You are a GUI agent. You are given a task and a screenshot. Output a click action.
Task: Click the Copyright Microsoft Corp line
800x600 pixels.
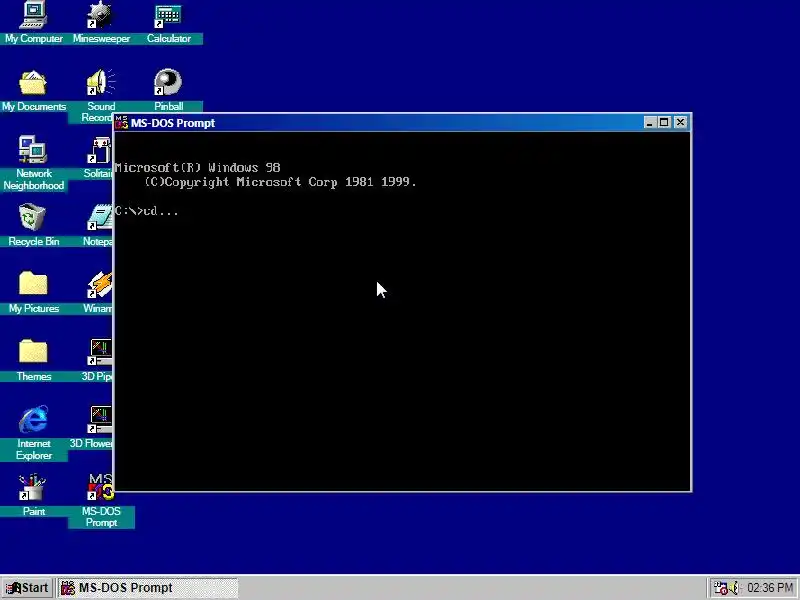(x=281, y=182)
